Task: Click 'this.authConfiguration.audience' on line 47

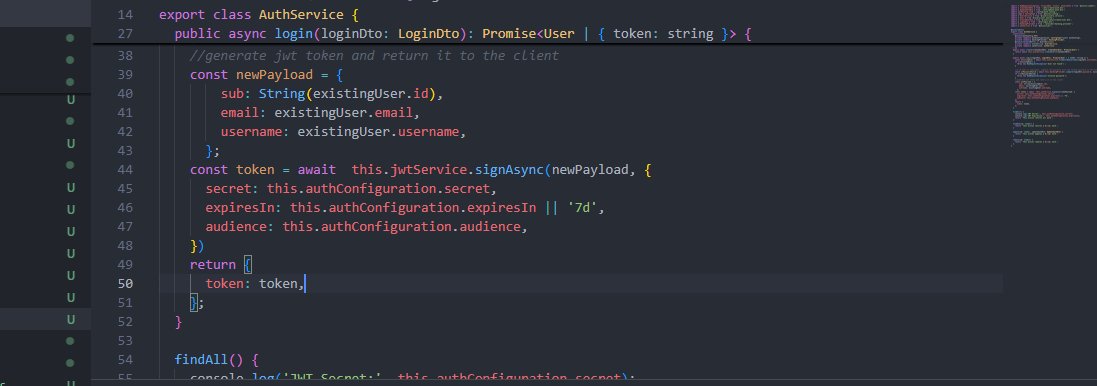Action: click(x=401, y=227)
